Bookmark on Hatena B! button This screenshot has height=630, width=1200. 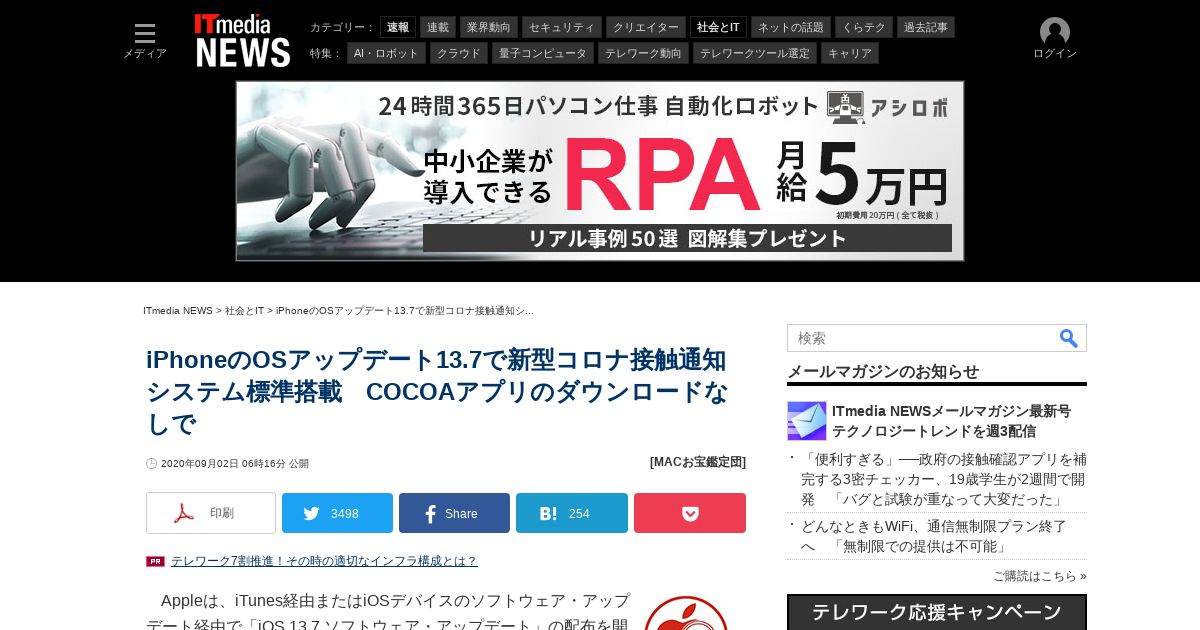572,513
